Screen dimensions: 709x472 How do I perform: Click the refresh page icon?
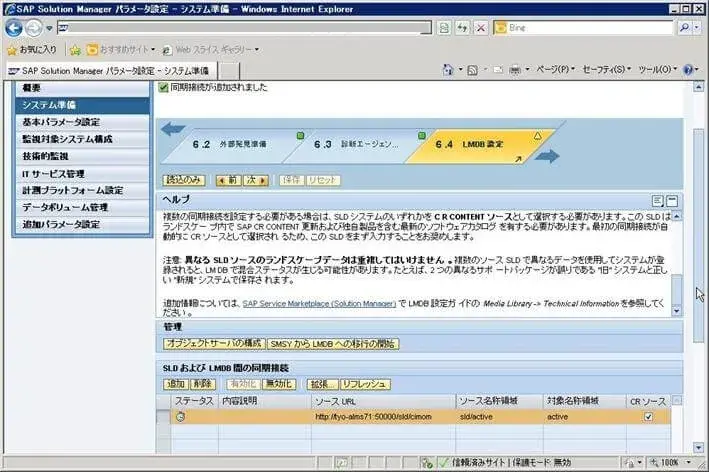[462, 28]
